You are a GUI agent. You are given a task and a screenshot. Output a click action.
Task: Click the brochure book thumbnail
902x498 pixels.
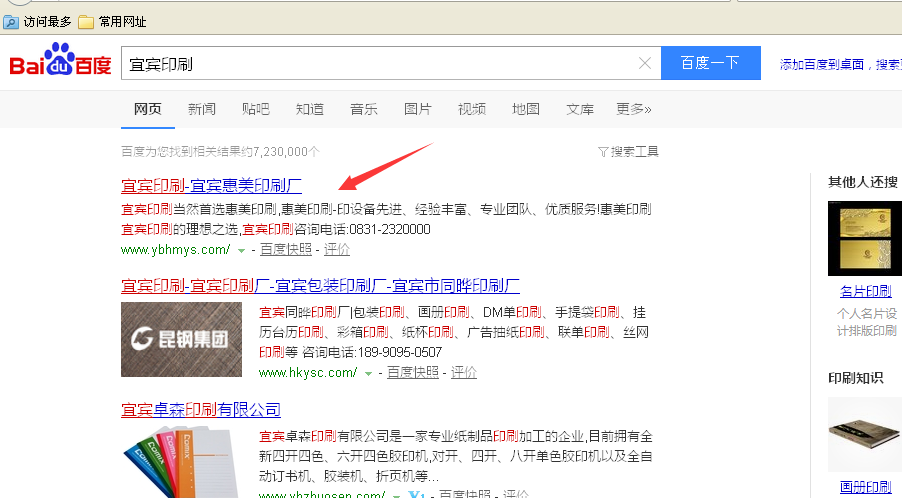(865, 434)
